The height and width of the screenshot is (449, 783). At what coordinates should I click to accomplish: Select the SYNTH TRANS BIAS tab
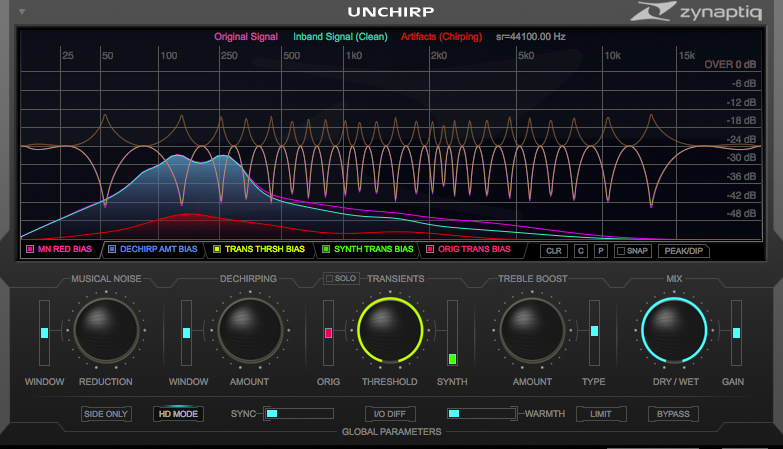tap(367, 249)
